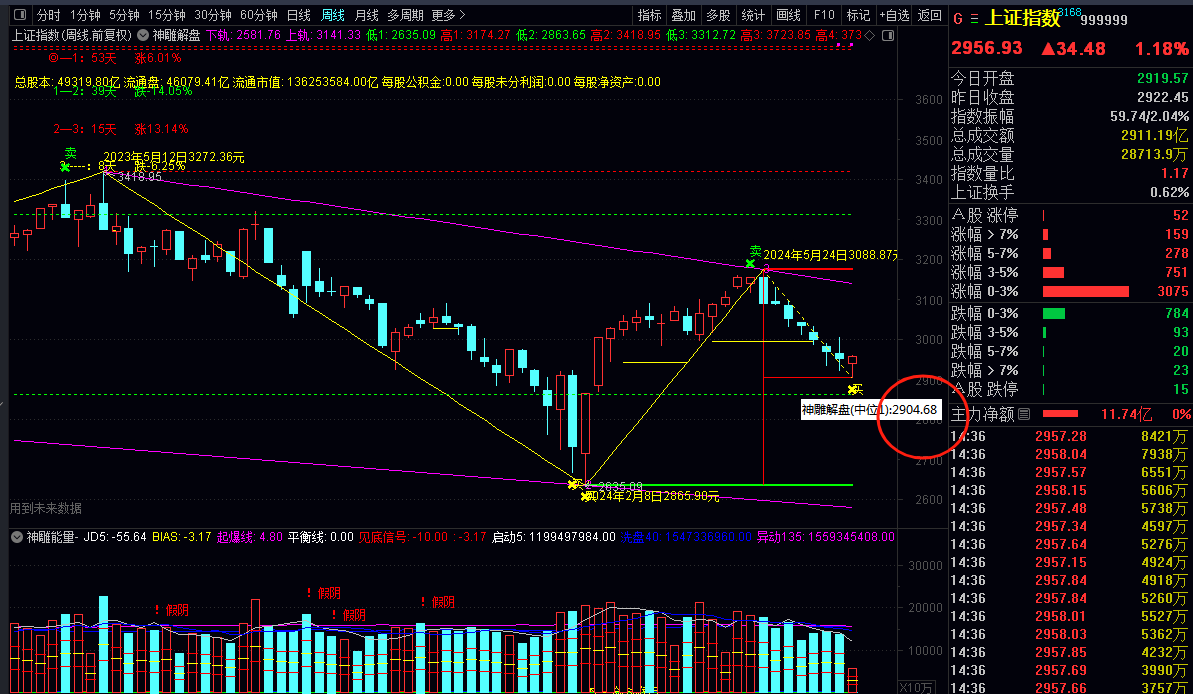Click the panel layout icon left of 分时
Image resolution: width=1193 pixels, height=694 pixels.
click(x=19, y=15)
